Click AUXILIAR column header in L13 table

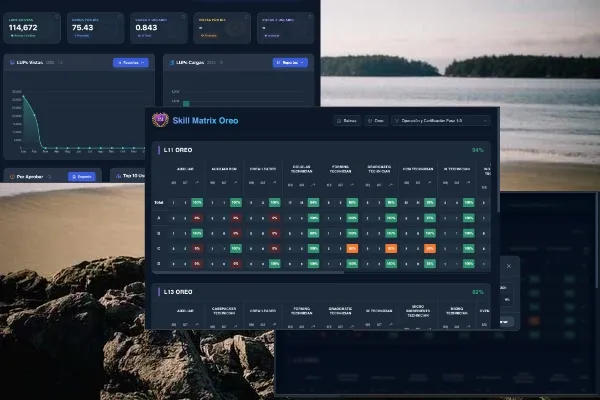pos(185,311)
